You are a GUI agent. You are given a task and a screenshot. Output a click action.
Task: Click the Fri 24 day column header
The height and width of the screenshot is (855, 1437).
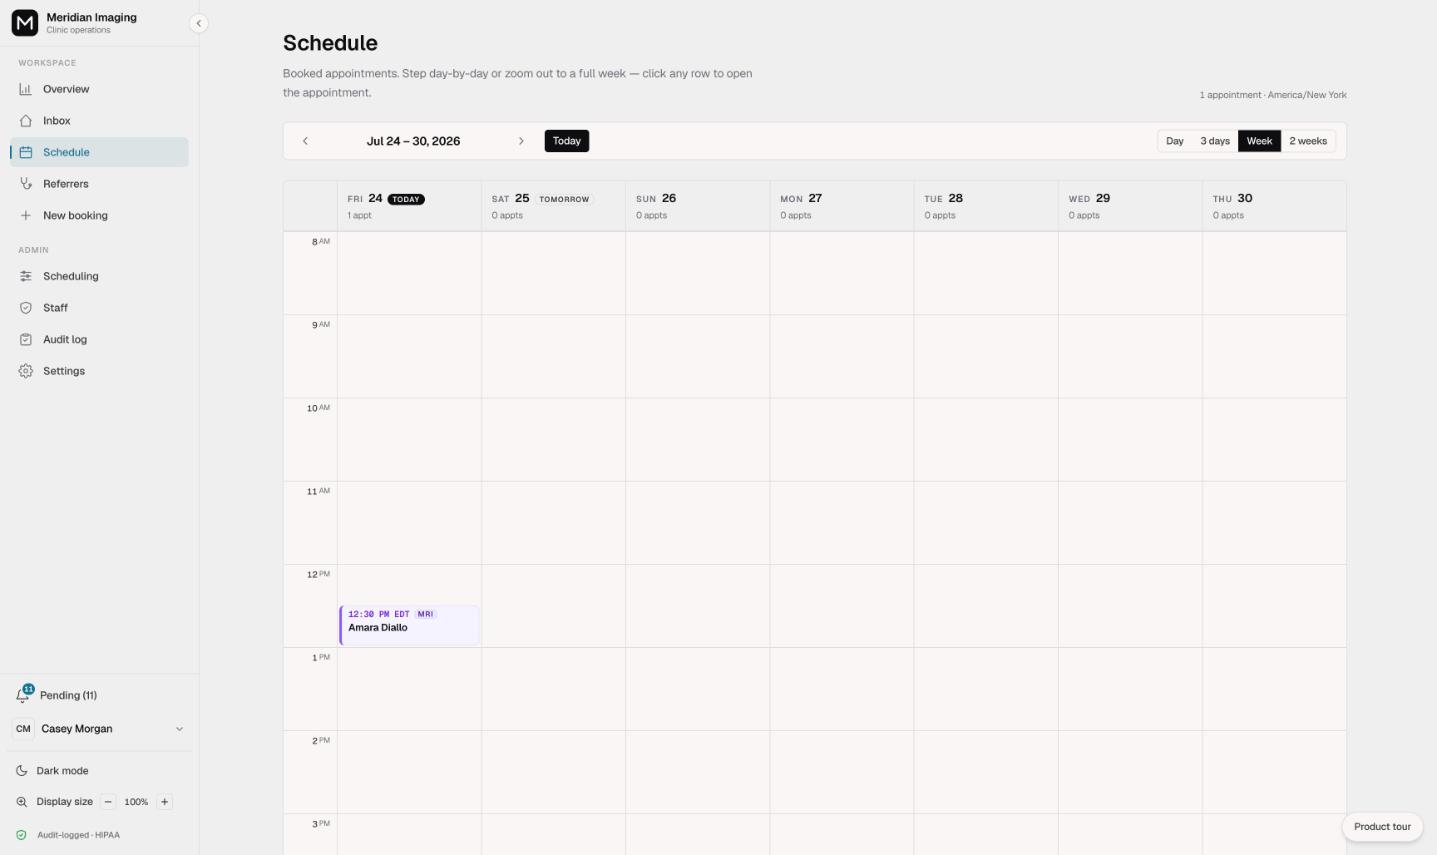410,206
